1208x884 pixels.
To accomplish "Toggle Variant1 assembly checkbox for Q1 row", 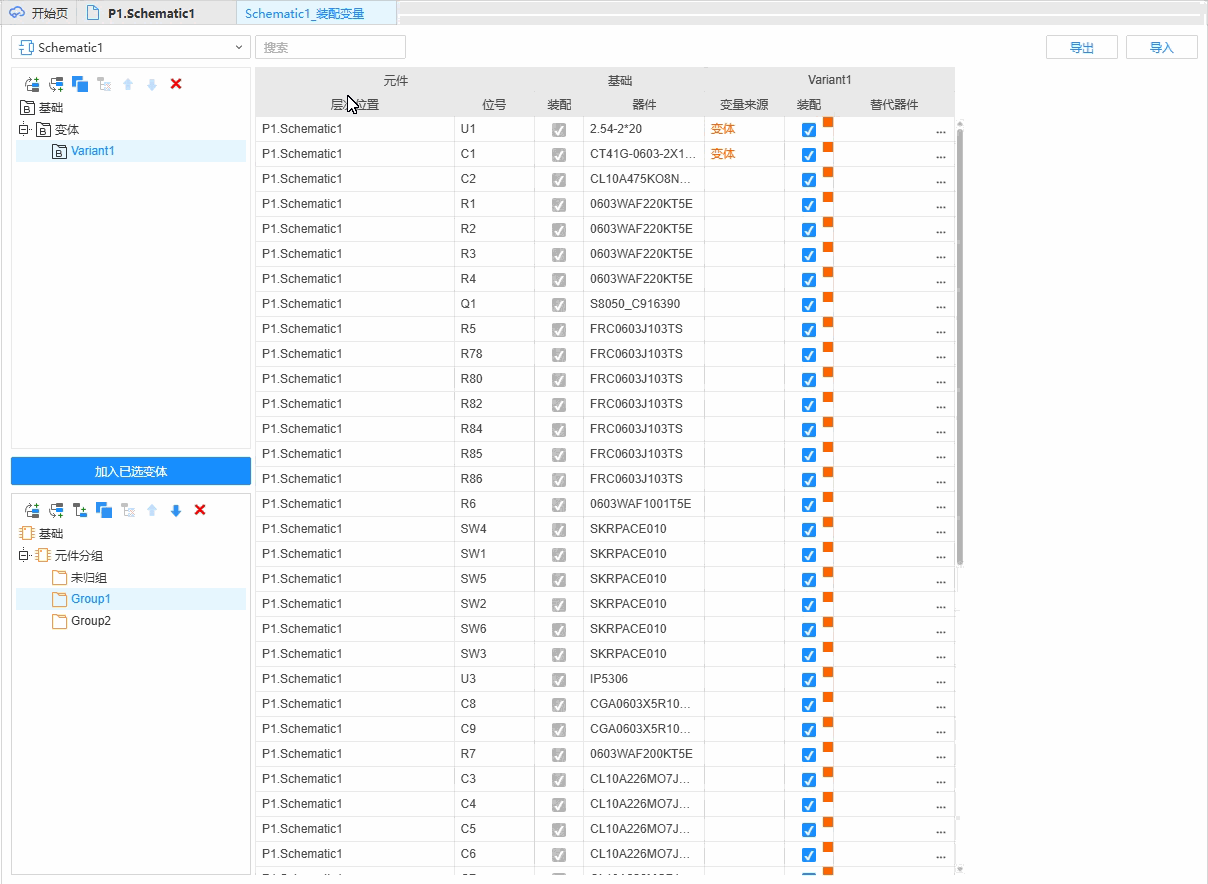I will (x=809, y=305).
